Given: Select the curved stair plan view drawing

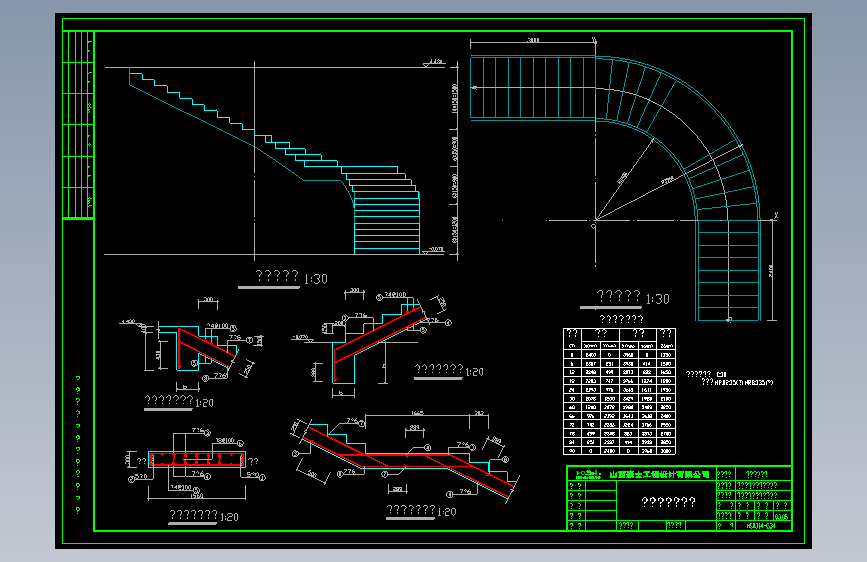Looking at the screenshot, I should (622, 180).
